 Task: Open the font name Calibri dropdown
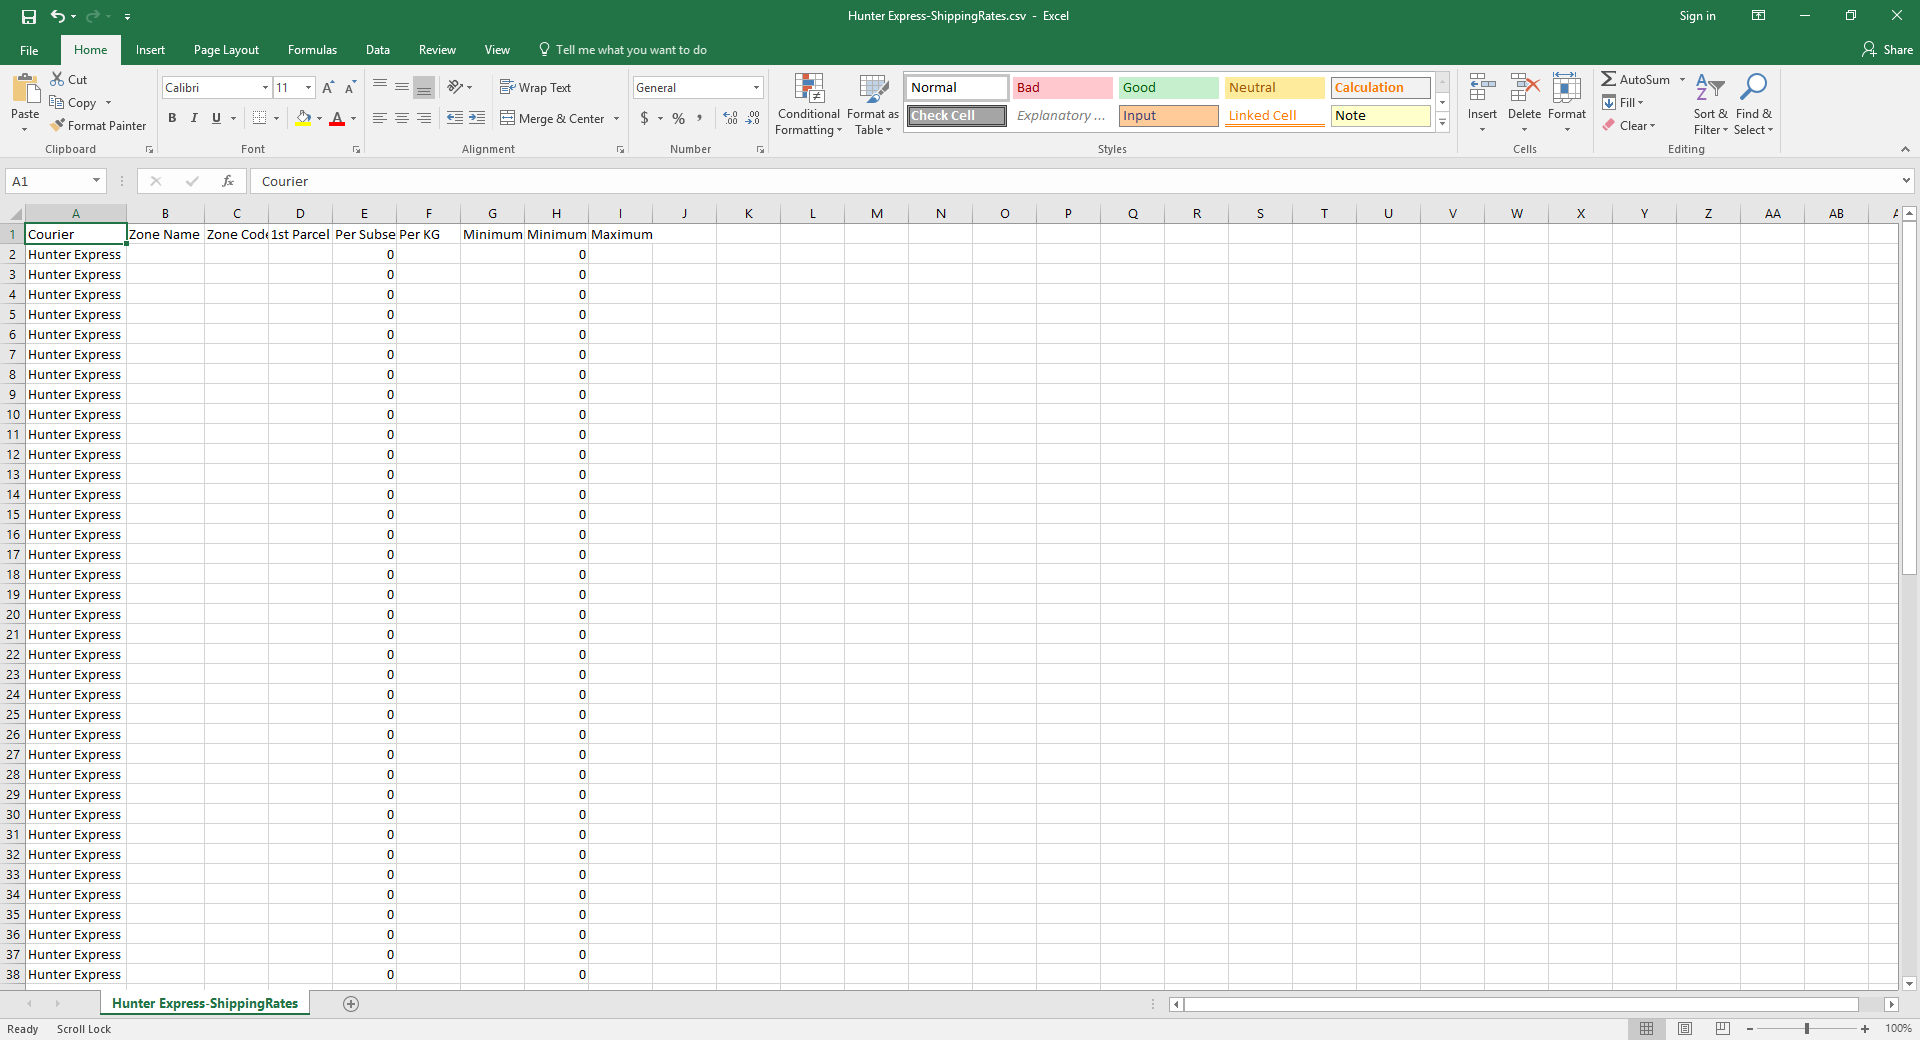tap(265, 88)
